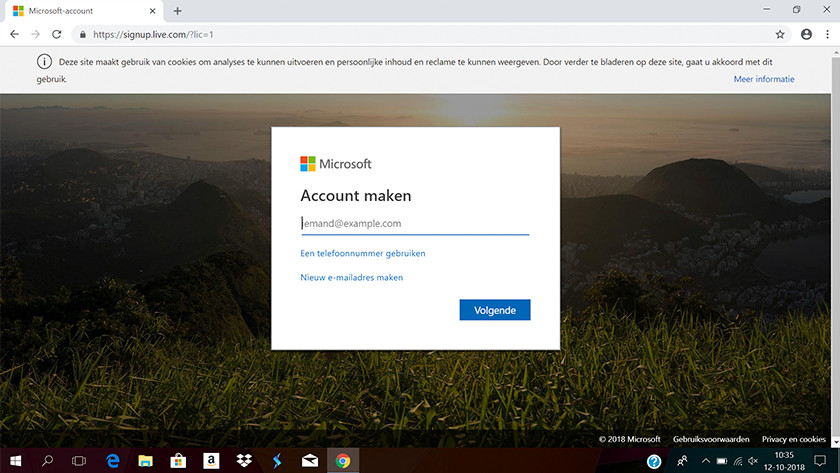
Task: Go back using the browser back arrow
Action: [x=14, y=34]
